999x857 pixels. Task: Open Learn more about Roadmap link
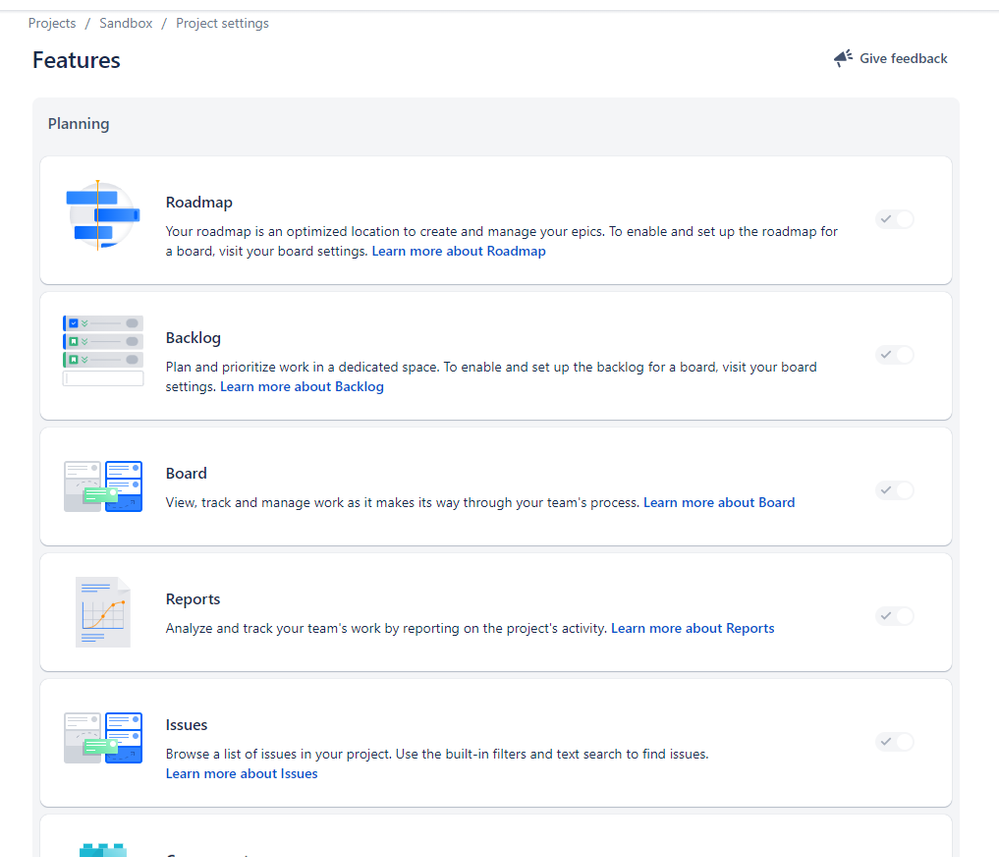[x=459, y=251]
